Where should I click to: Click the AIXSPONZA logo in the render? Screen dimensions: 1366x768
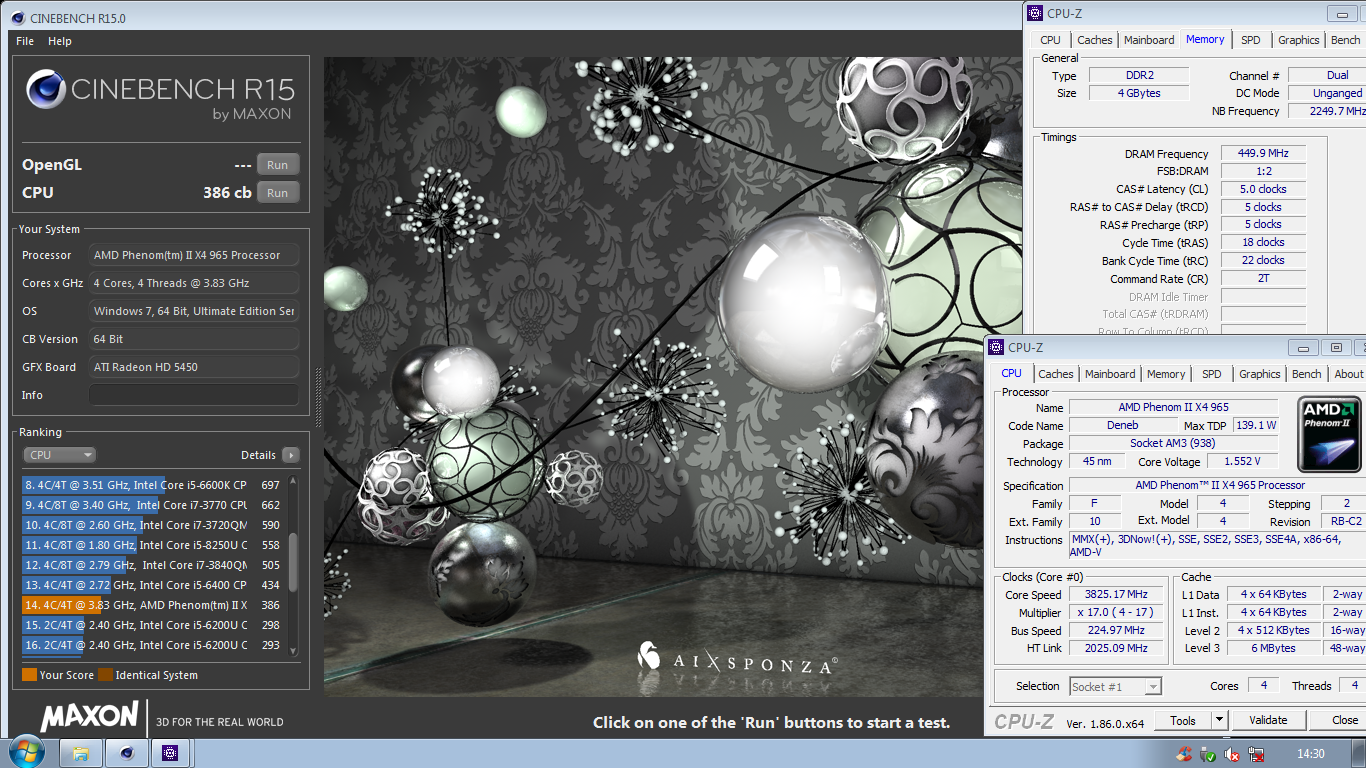(x=737, y=657)
